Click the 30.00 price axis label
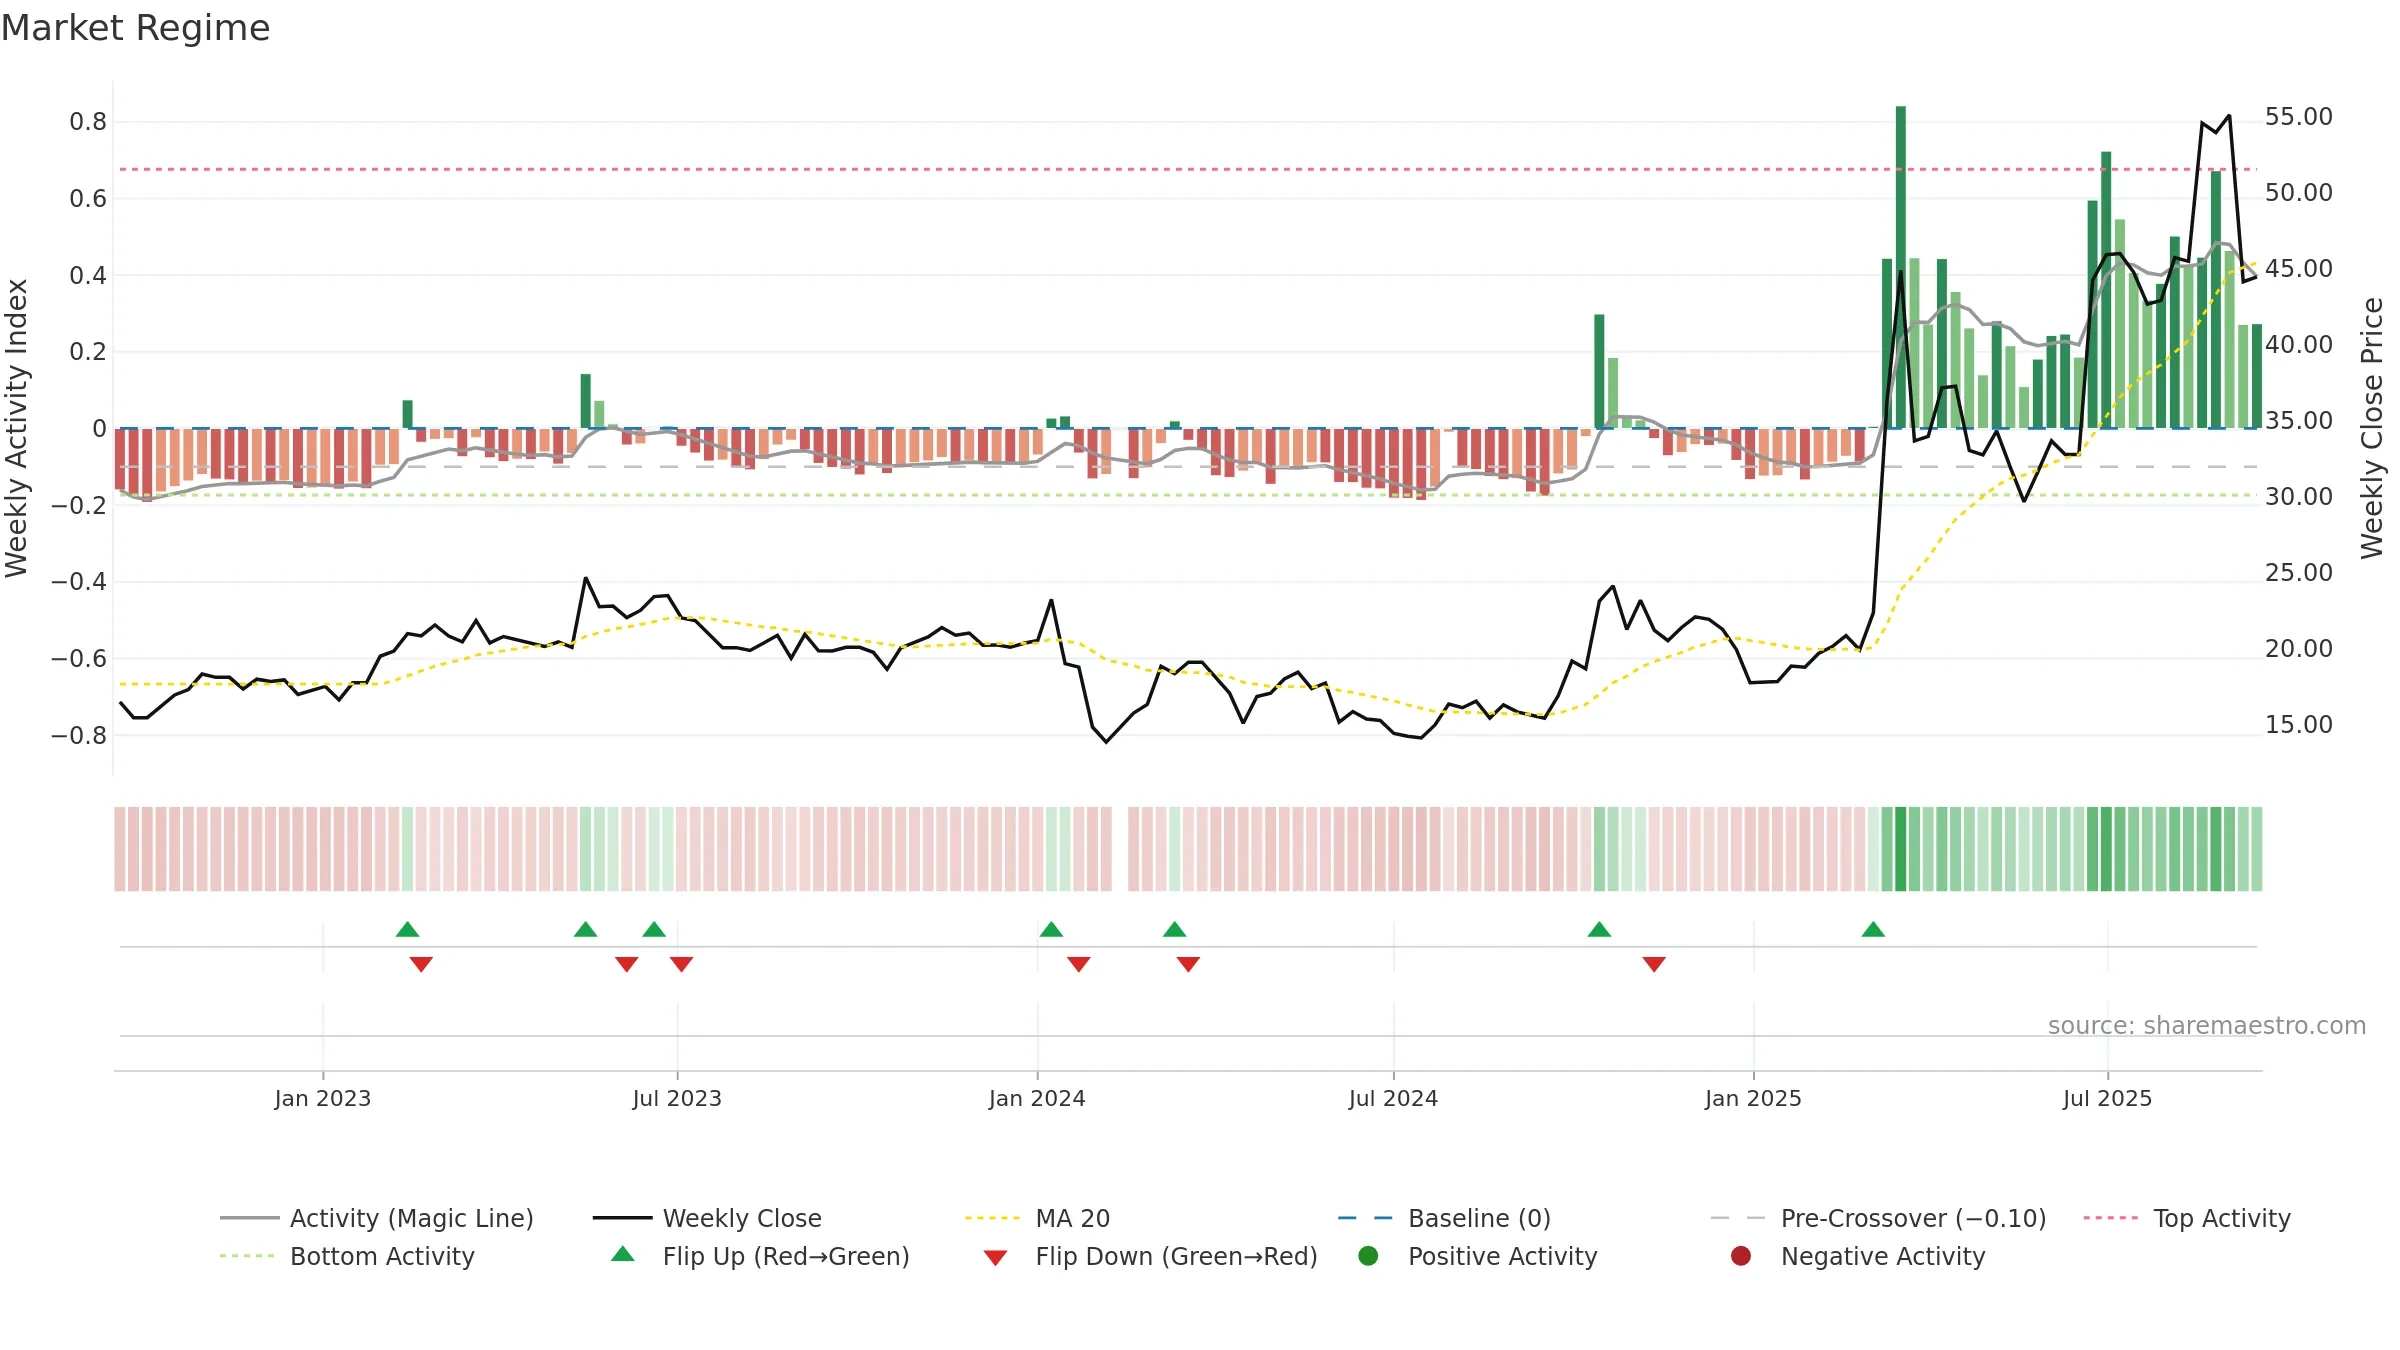2400x1350 pixels. point(2299,497)
